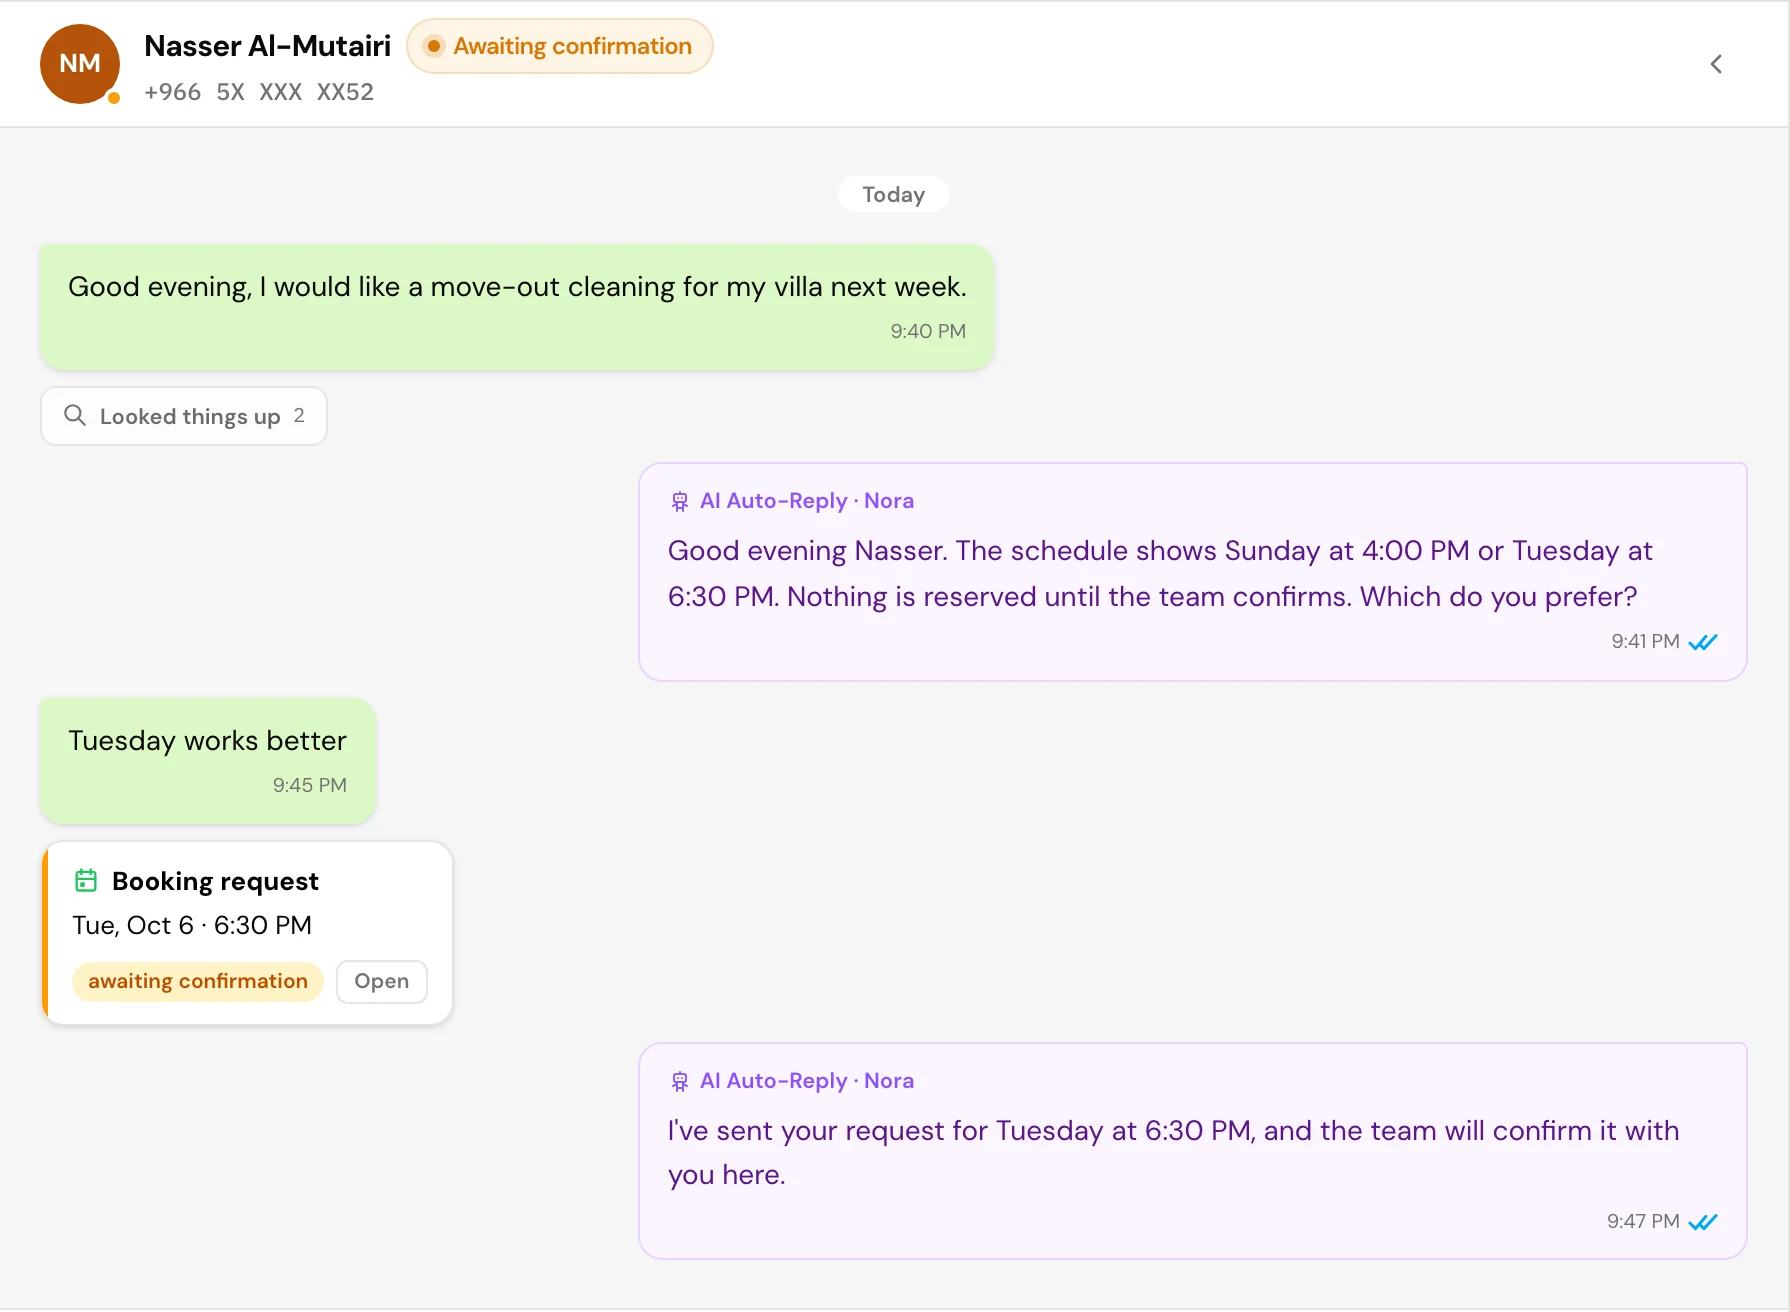The width and height of the screenshot is (1790, 1312).
Task: Open the booking request for Tue, Oct 6
Action: pyautogui.click(x=382, y=981)
